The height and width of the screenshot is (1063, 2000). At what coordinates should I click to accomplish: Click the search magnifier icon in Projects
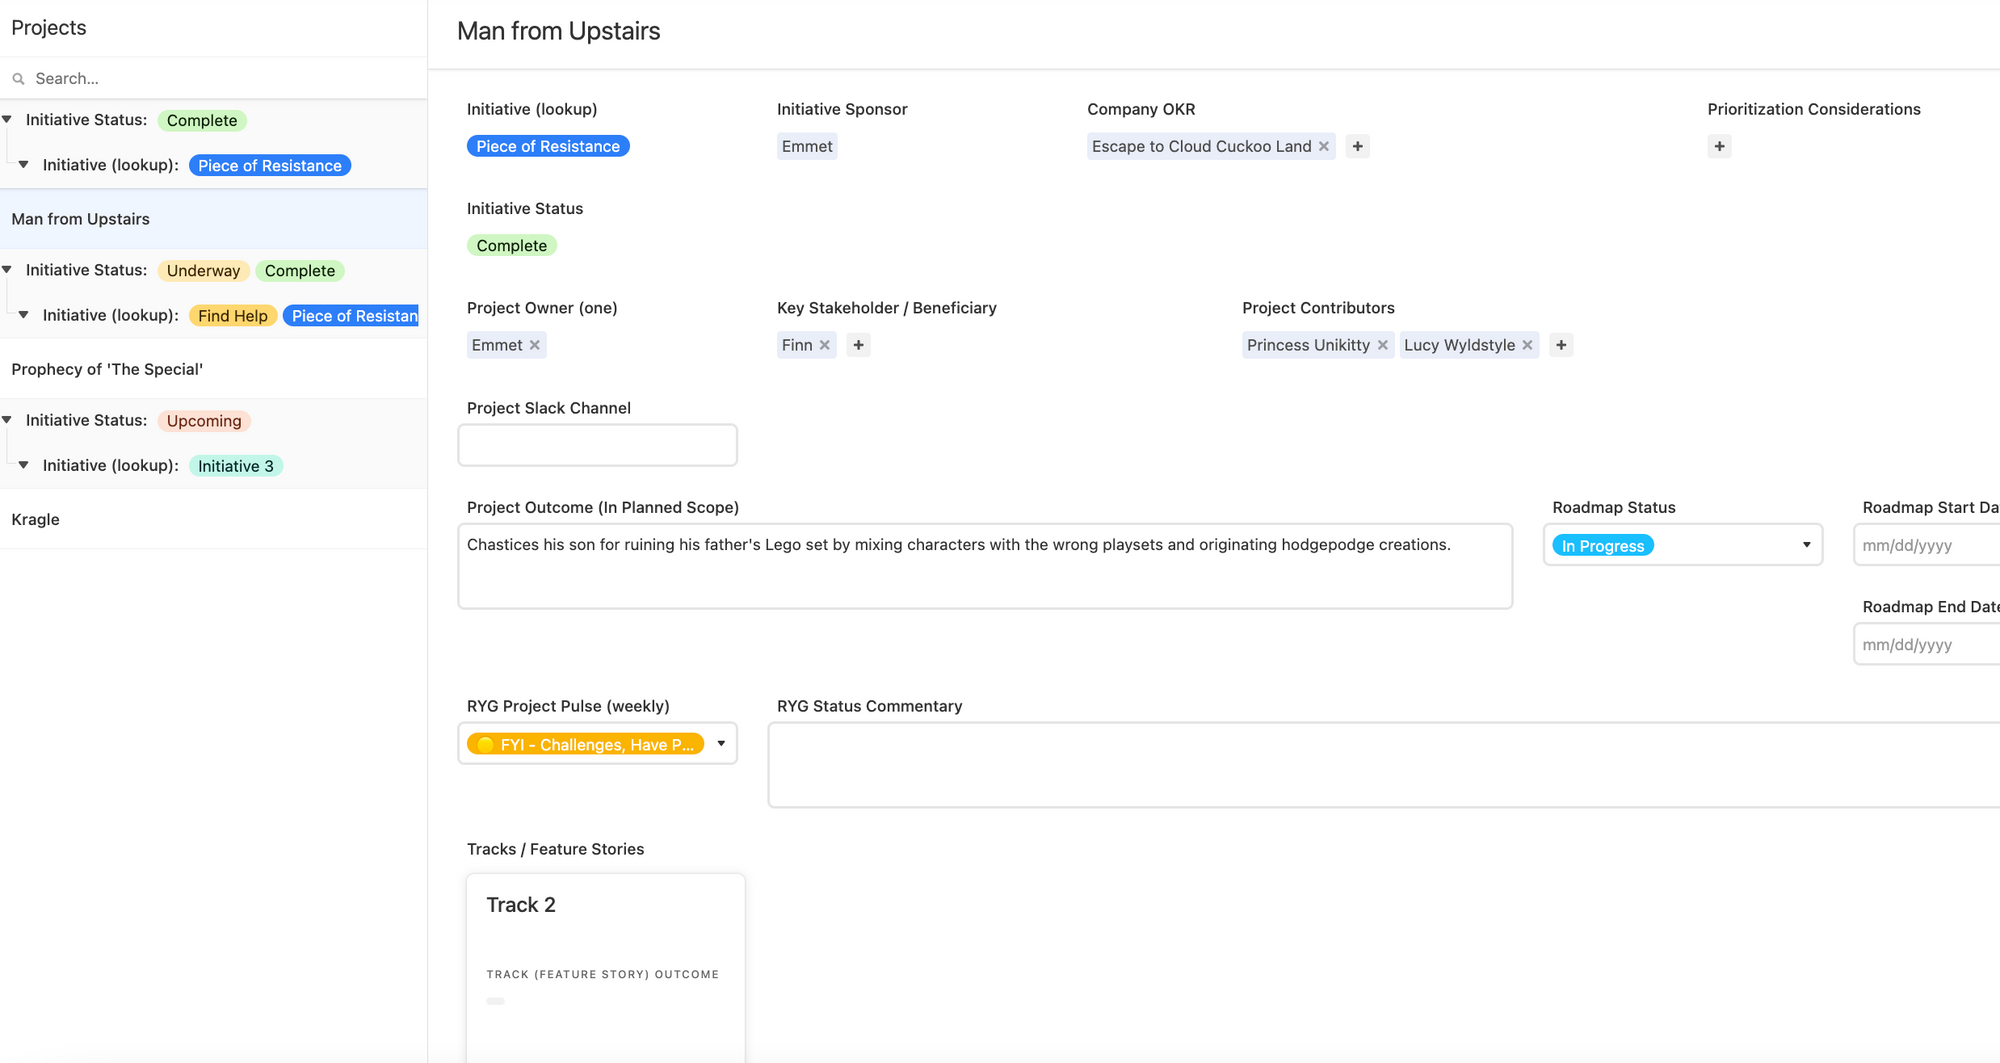[18, 79]
